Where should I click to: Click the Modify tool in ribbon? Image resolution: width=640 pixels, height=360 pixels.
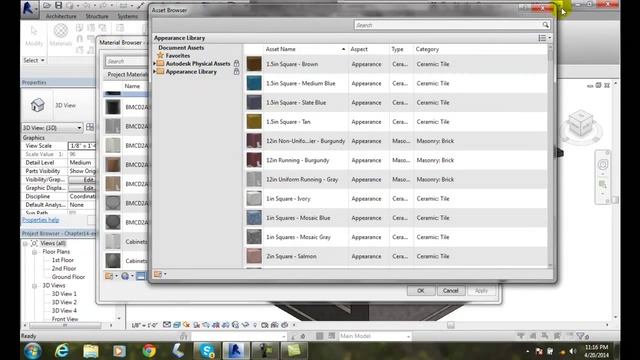point(34,36)
